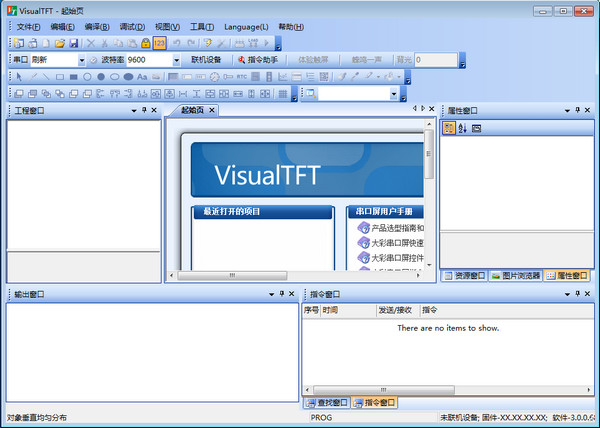Screen dimensions: 600x428
Task: Open the 产品选型指南 manual link
Action: 391,228
